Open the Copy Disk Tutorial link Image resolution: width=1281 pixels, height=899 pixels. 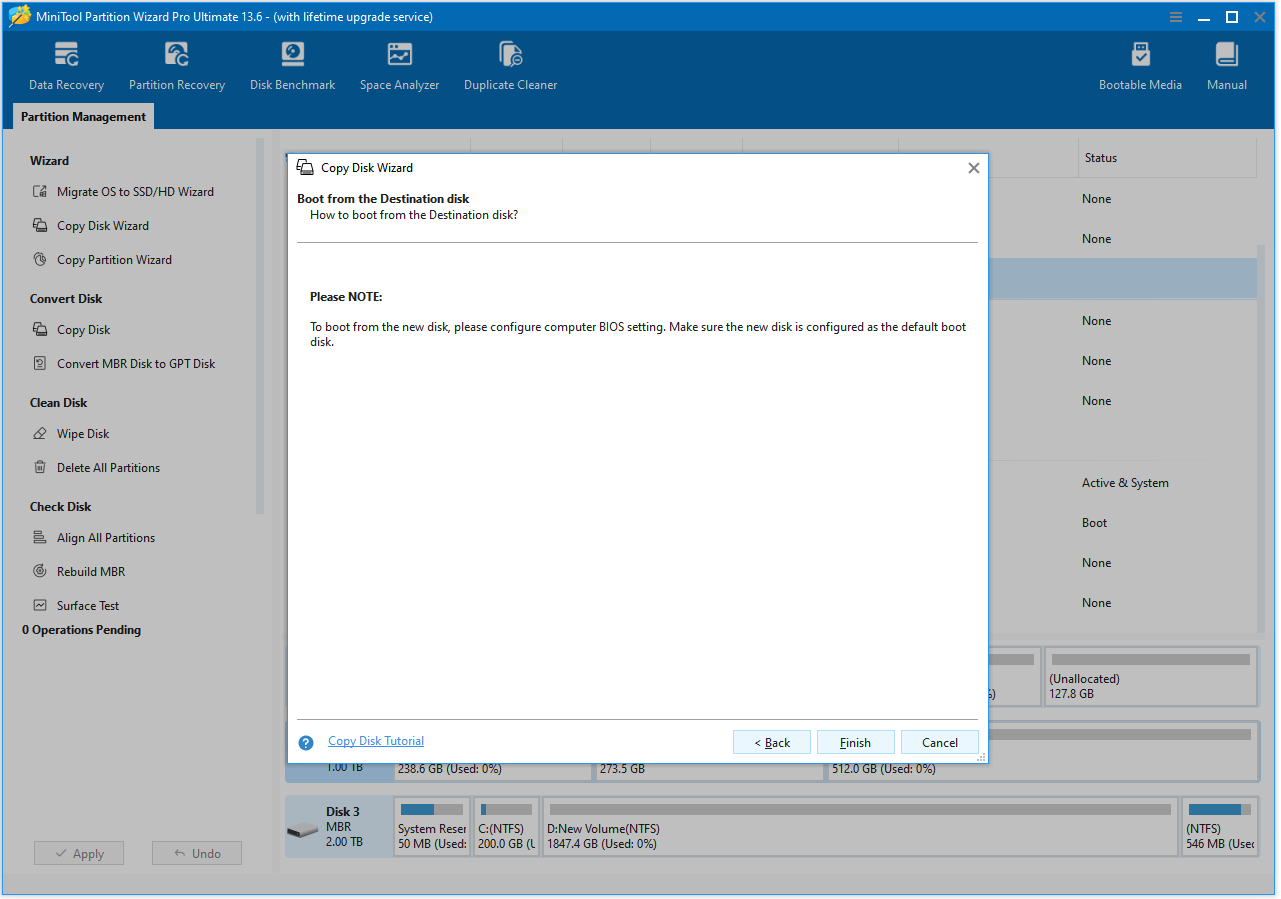[x=376, y=741]
